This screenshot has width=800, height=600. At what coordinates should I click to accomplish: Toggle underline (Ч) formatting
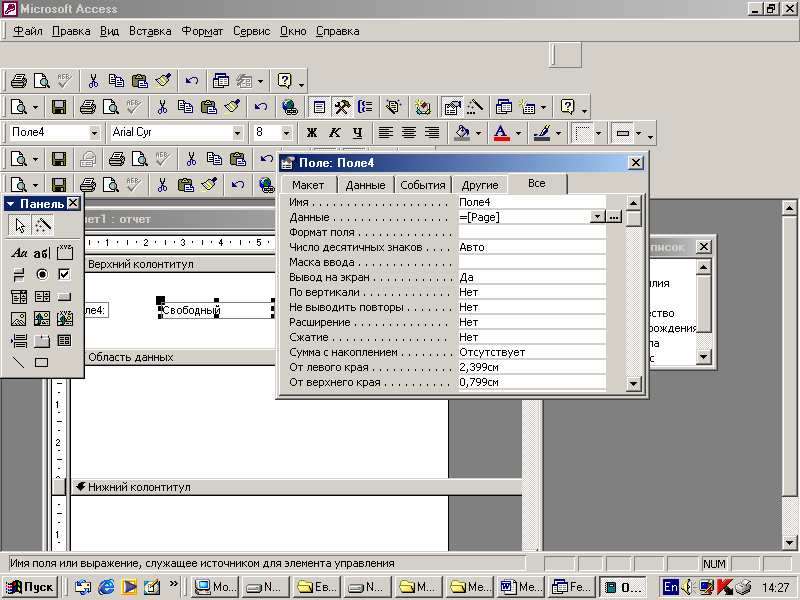(x=357, y=133)
